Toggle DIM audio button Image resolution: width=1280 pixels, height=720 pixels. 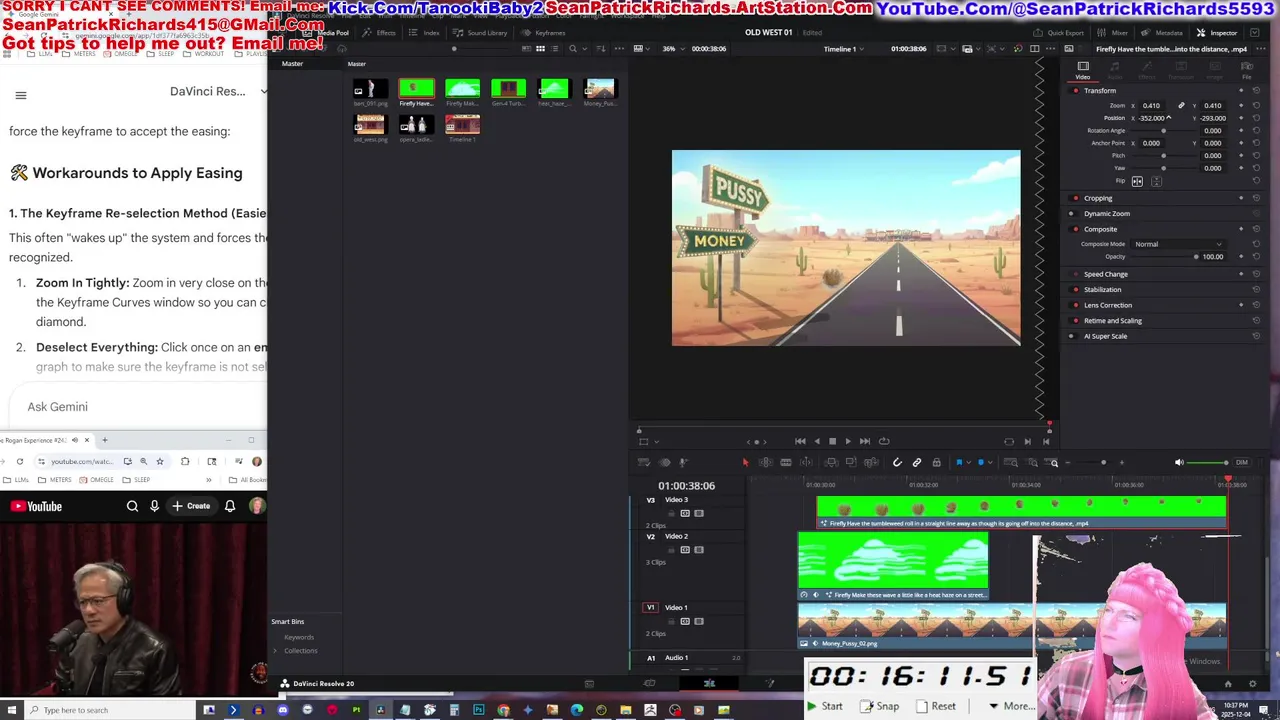coord(1241,462)
